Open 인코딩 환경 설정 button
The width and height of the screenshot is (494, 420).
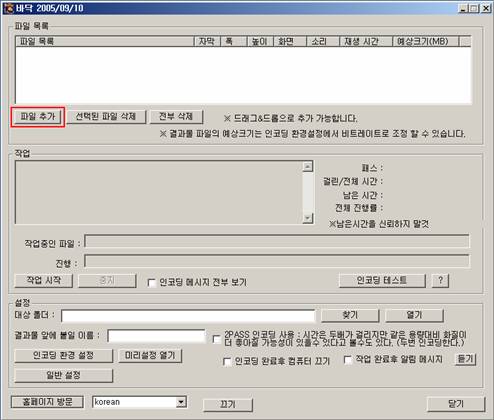[x=64, y=355]
